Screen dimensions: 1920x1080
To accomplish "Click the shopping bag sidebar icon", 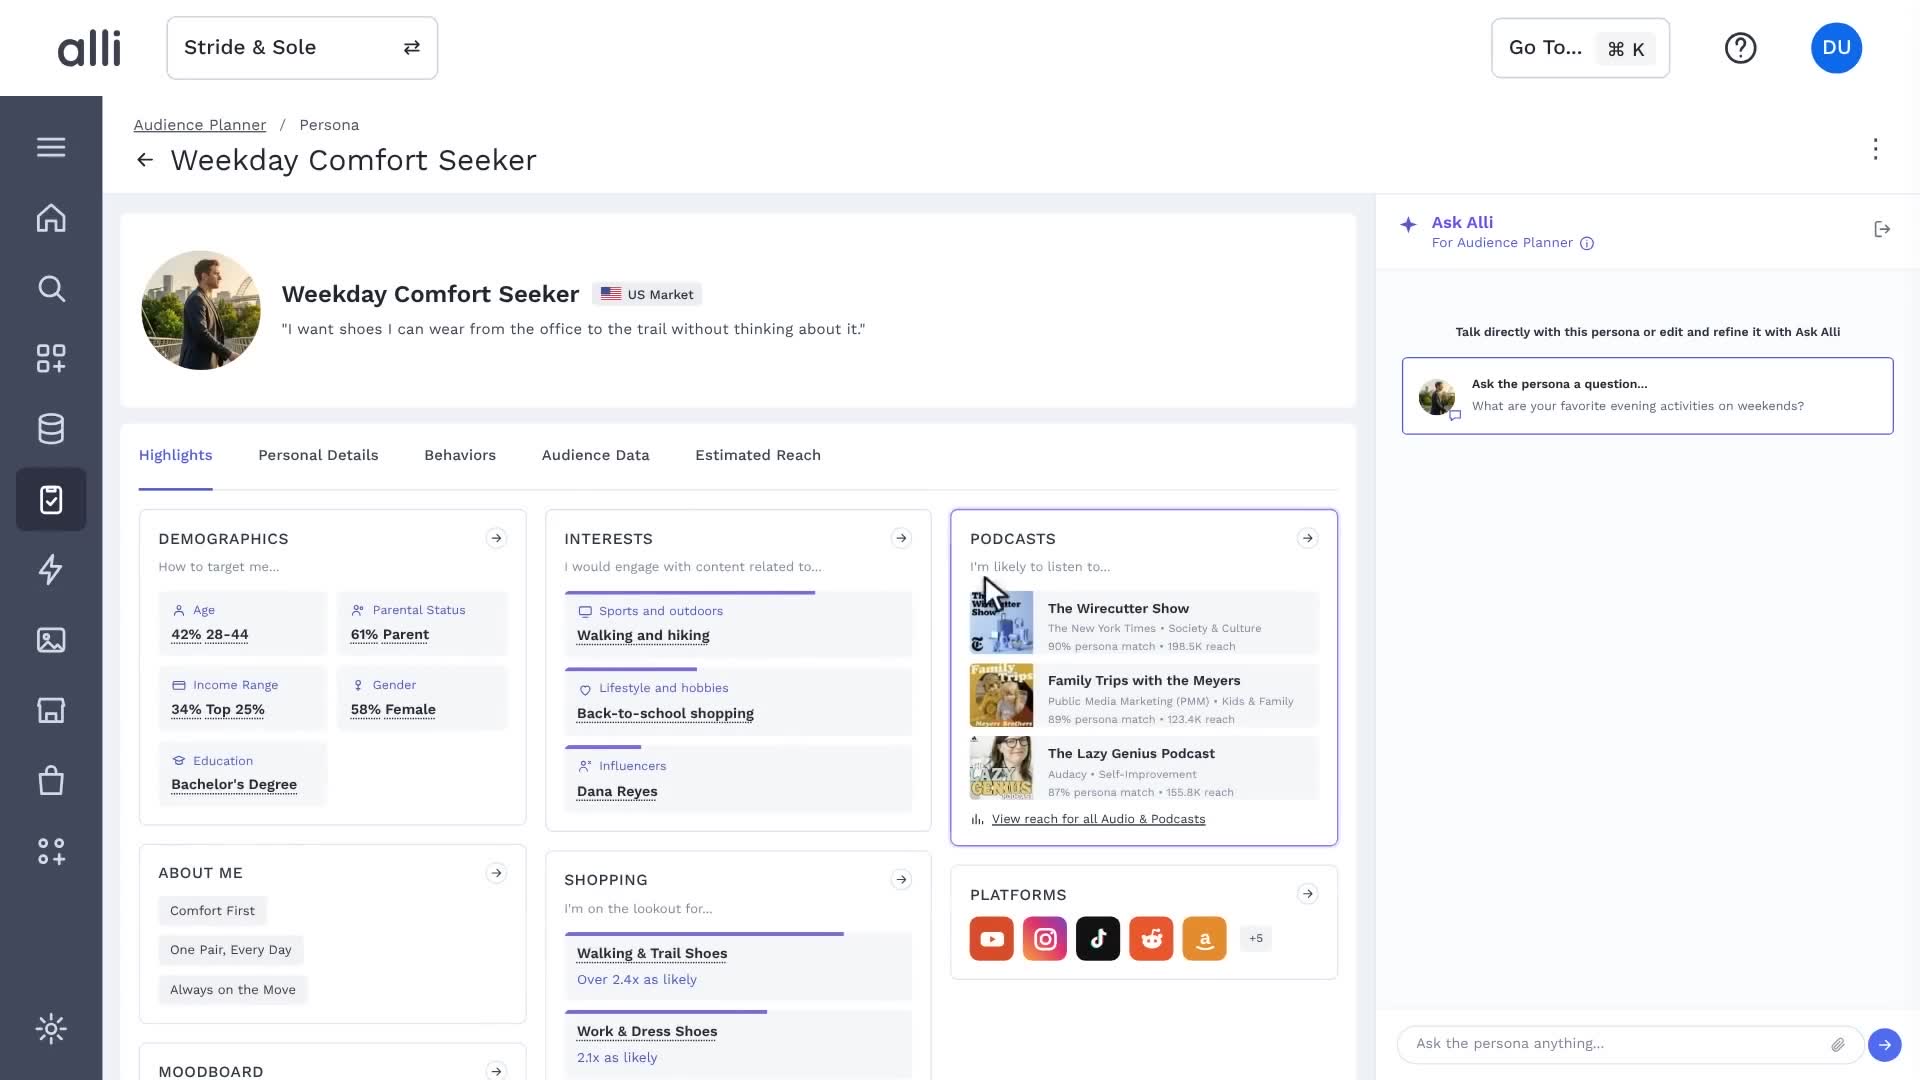I will pyautogui.click(x=51, y=780).
